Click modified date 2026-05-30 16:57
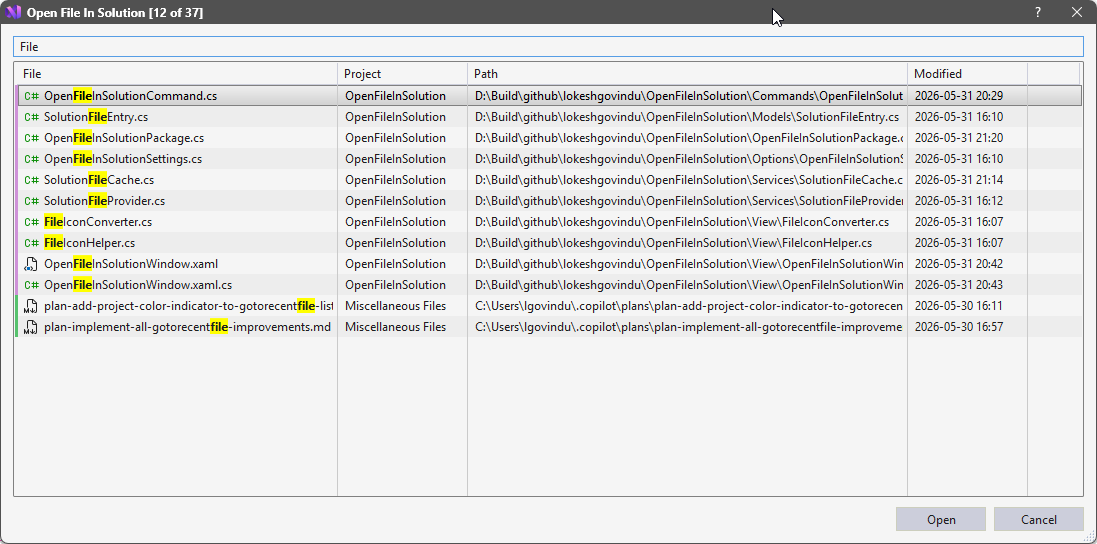The image size is (1097, 544). (958, 327)
